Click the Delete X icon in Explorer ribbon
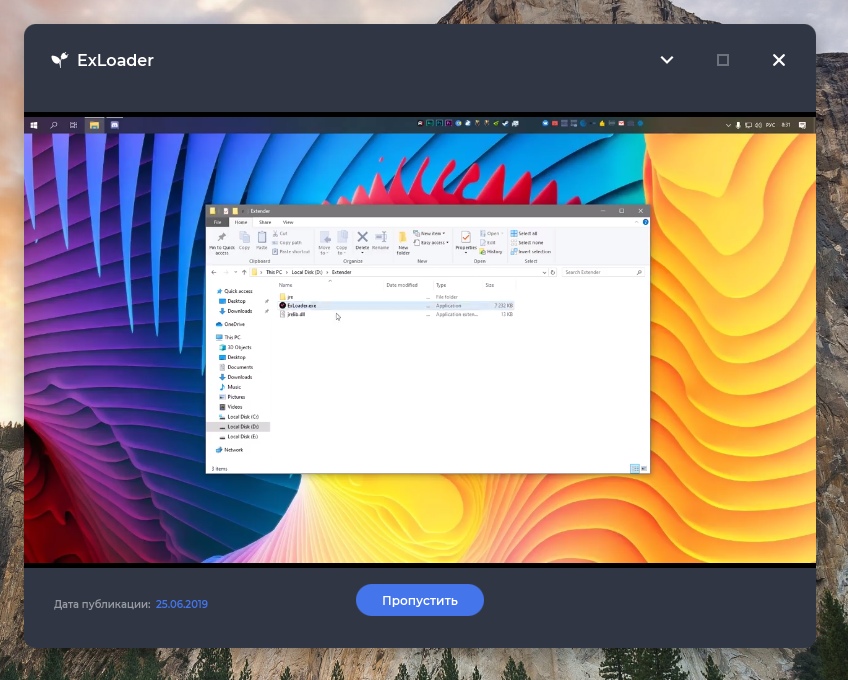 [x=362, y=237]
